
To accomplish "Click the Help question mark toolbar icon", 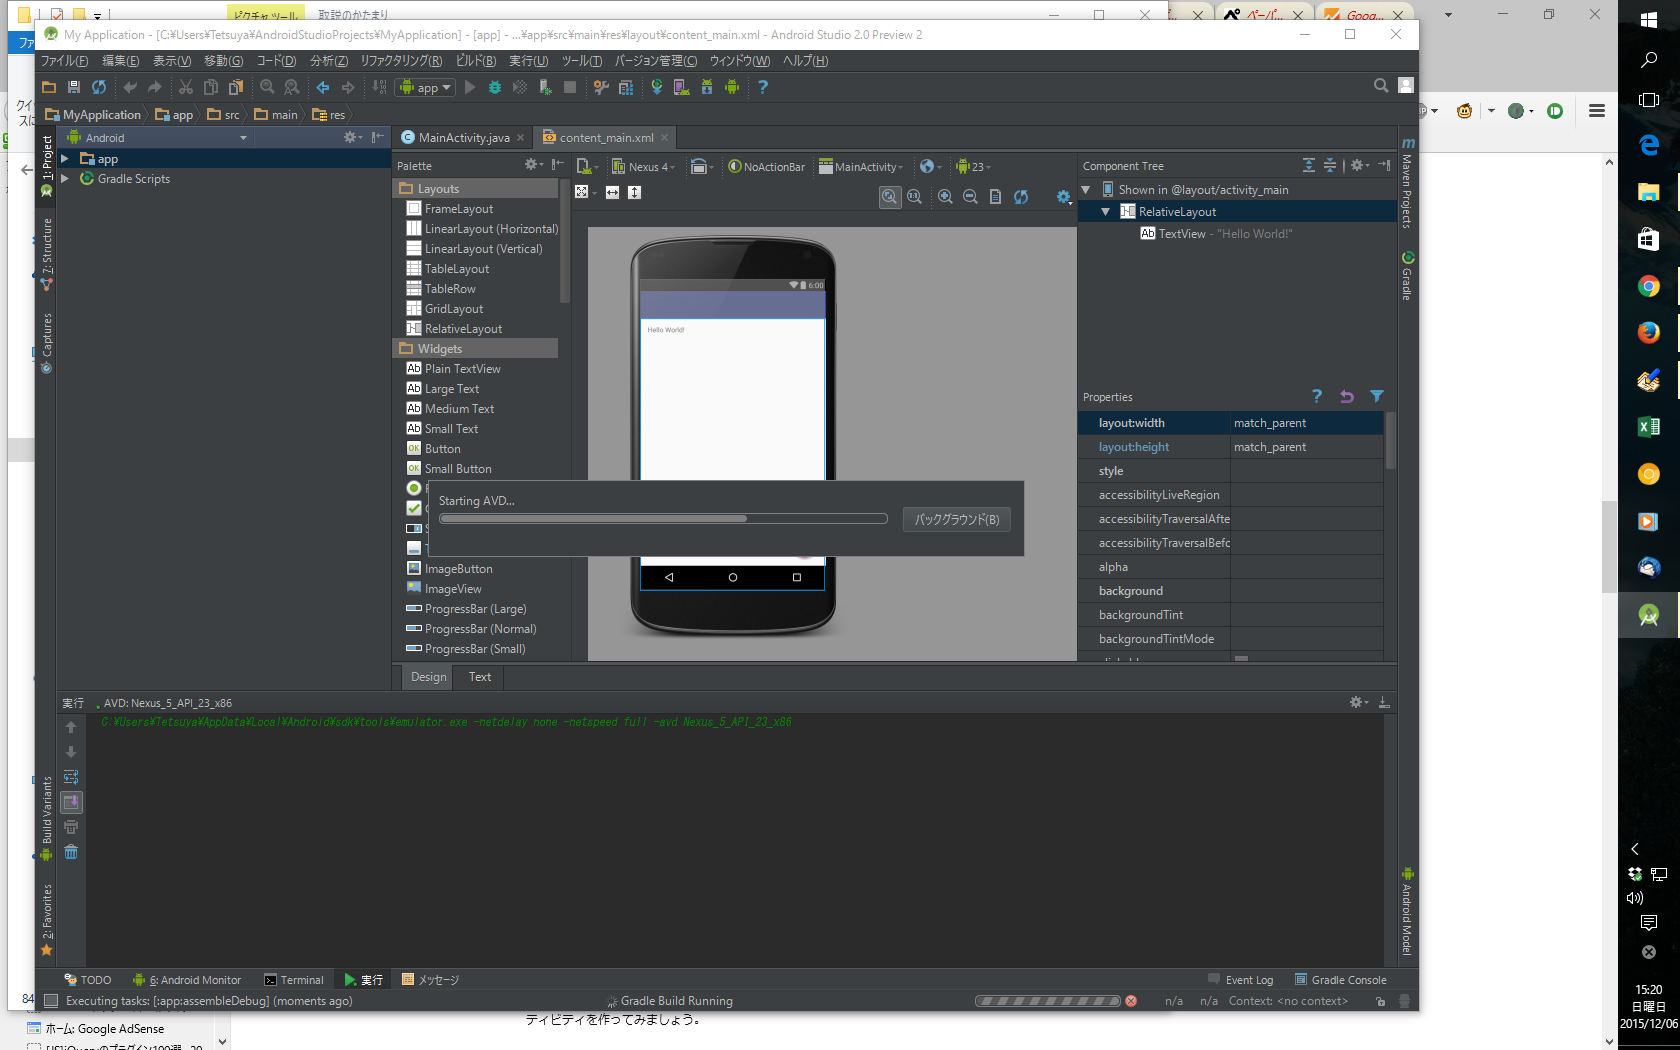I will point(763,88).
